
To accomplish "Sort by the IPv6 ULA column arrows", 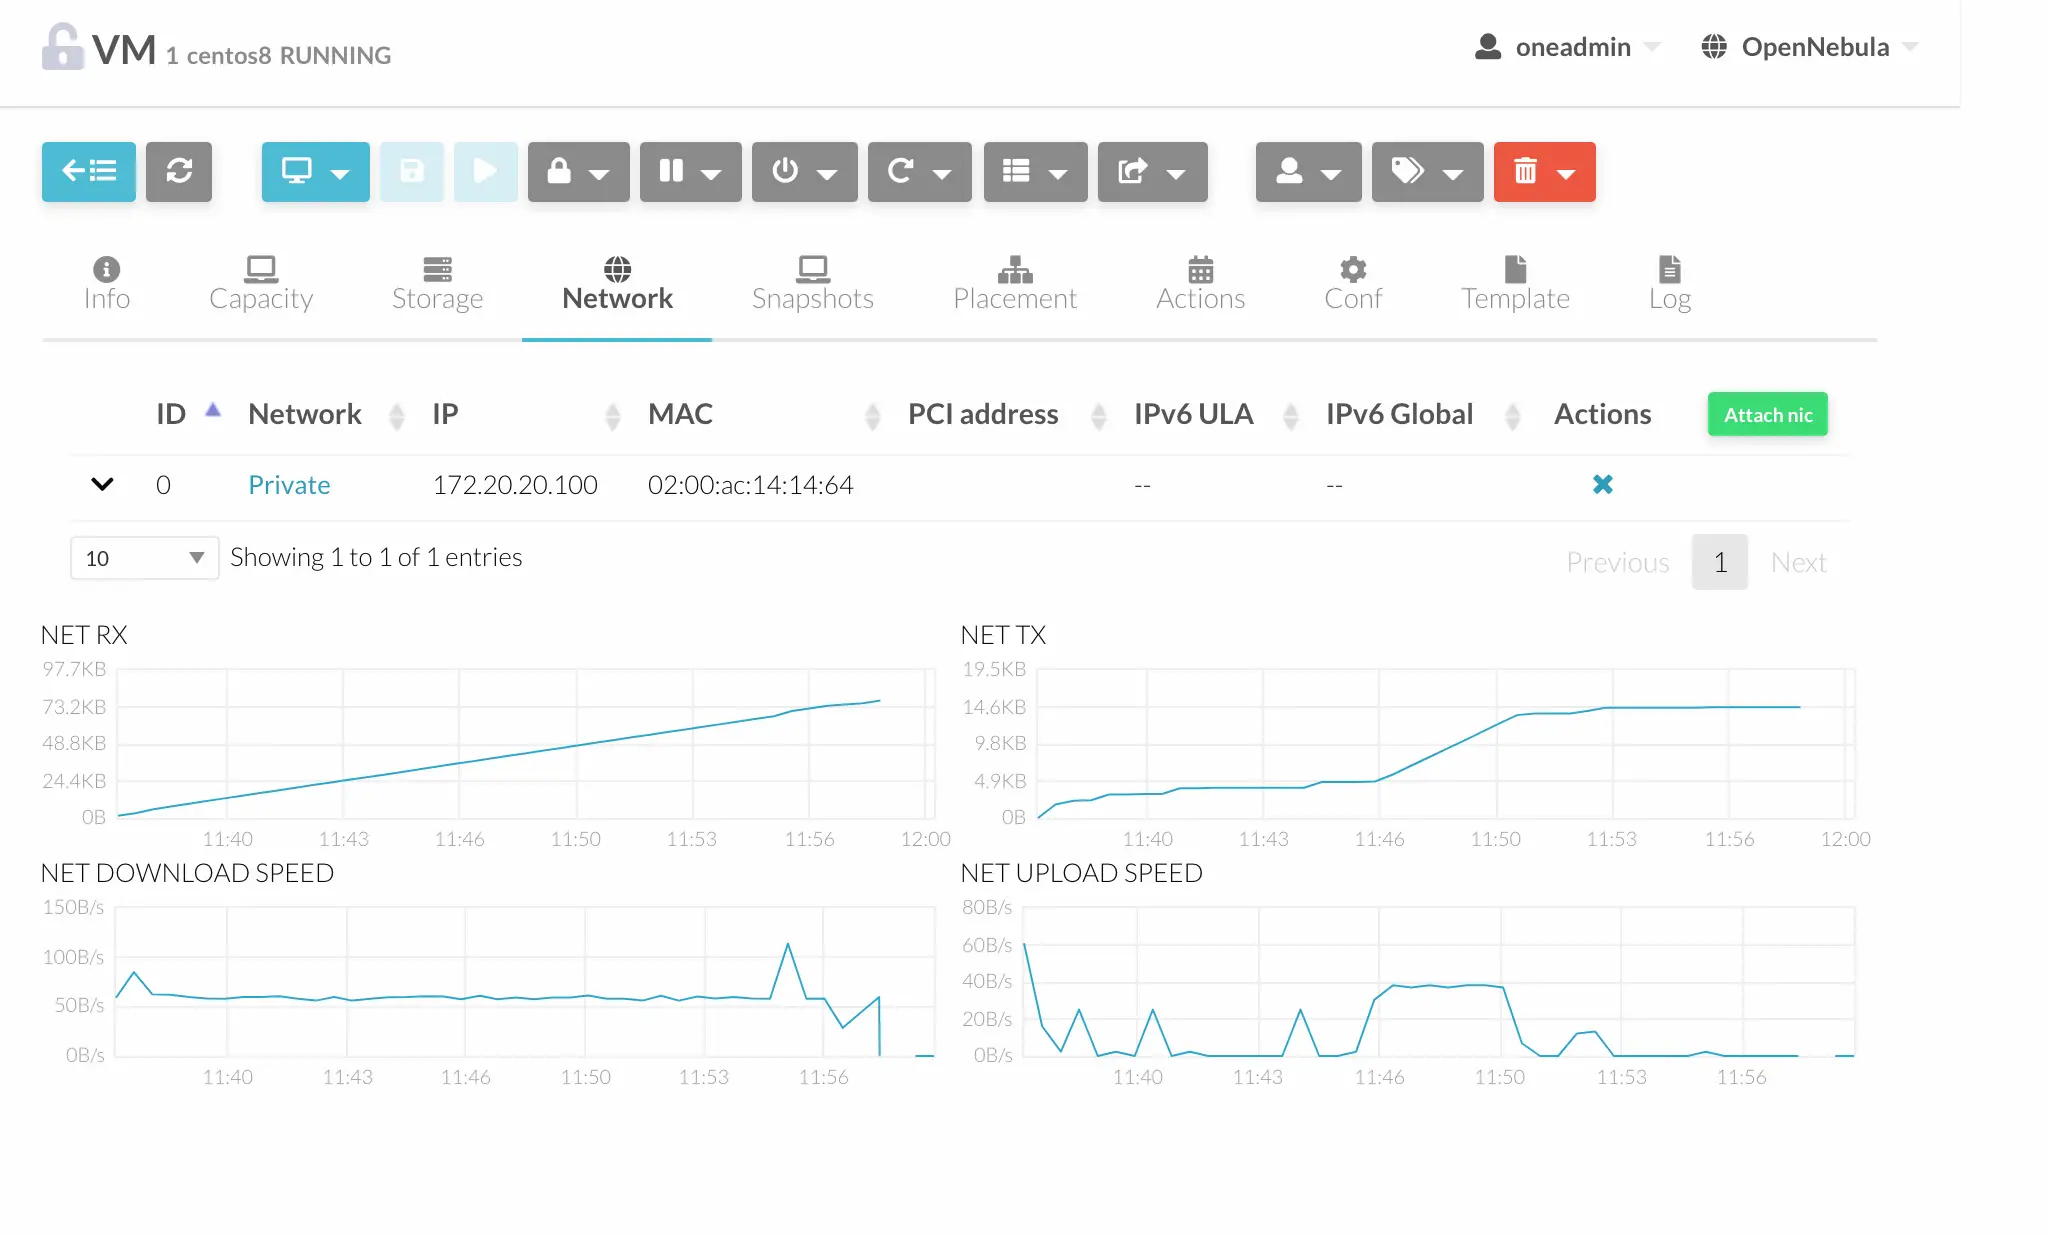I will pyautogui.click(x=1290, y=416).
